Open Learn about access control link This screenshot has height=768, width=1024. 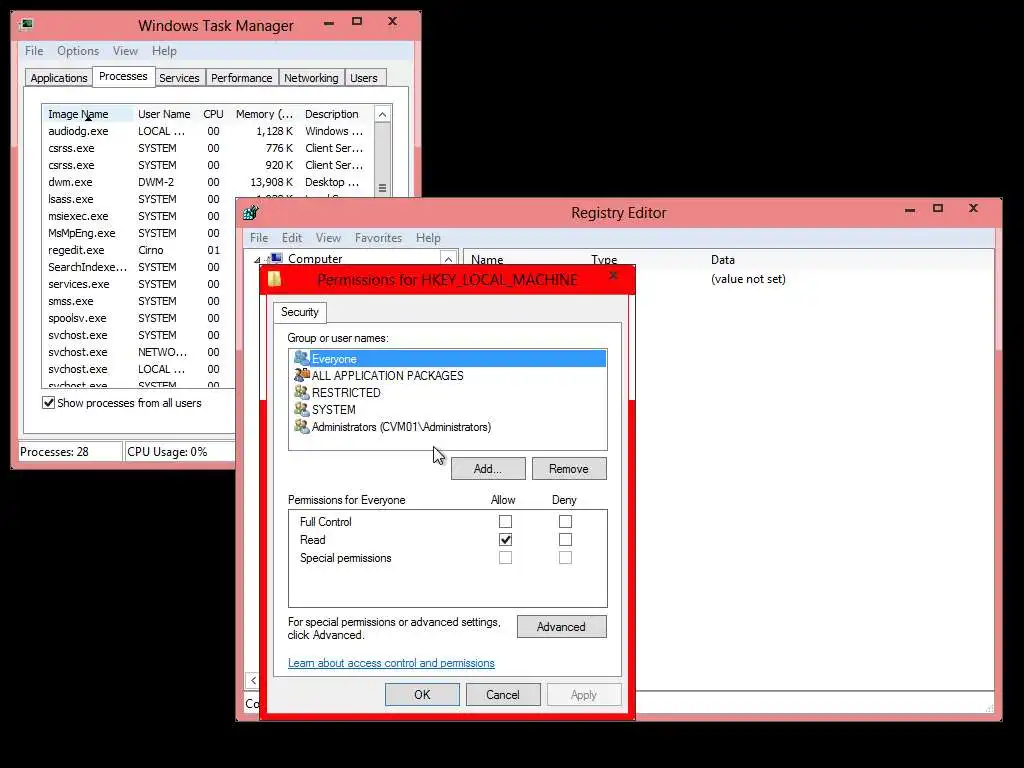(391, 663)
